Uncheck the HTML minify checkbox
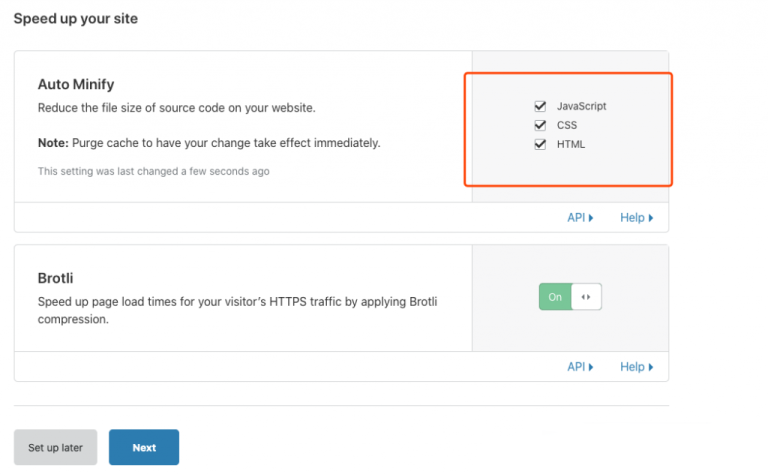768x474 pixels. (540, 144)
